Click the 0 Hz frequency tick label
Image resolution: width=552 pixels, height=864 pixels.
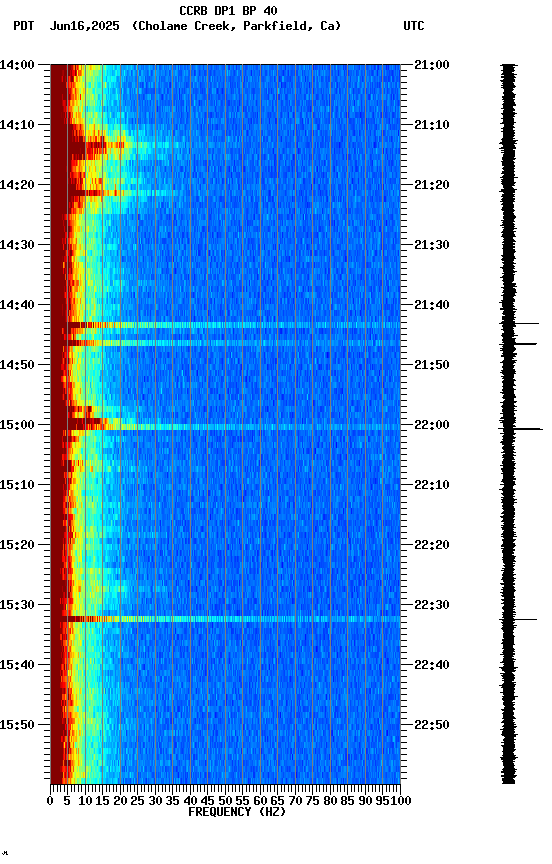click(x=50, y=801)
